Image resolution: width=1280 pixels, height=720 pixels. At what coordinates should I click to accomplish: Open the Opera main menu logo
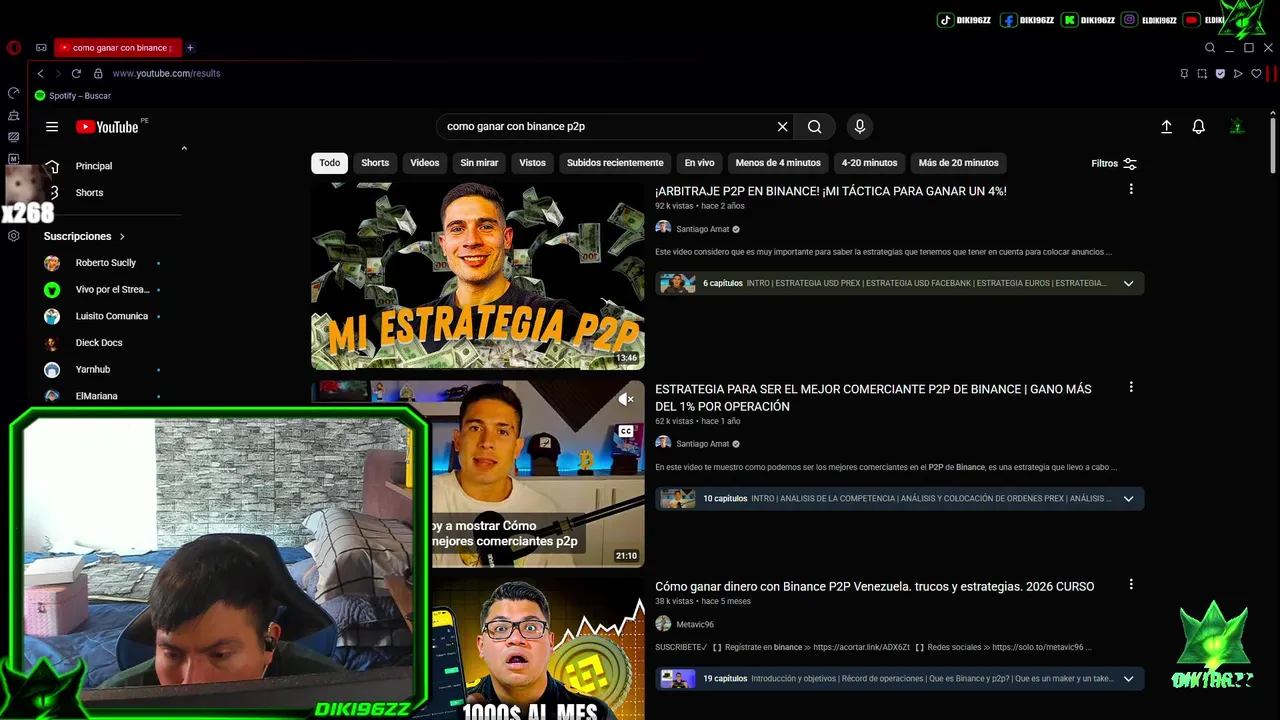point(14,47)
